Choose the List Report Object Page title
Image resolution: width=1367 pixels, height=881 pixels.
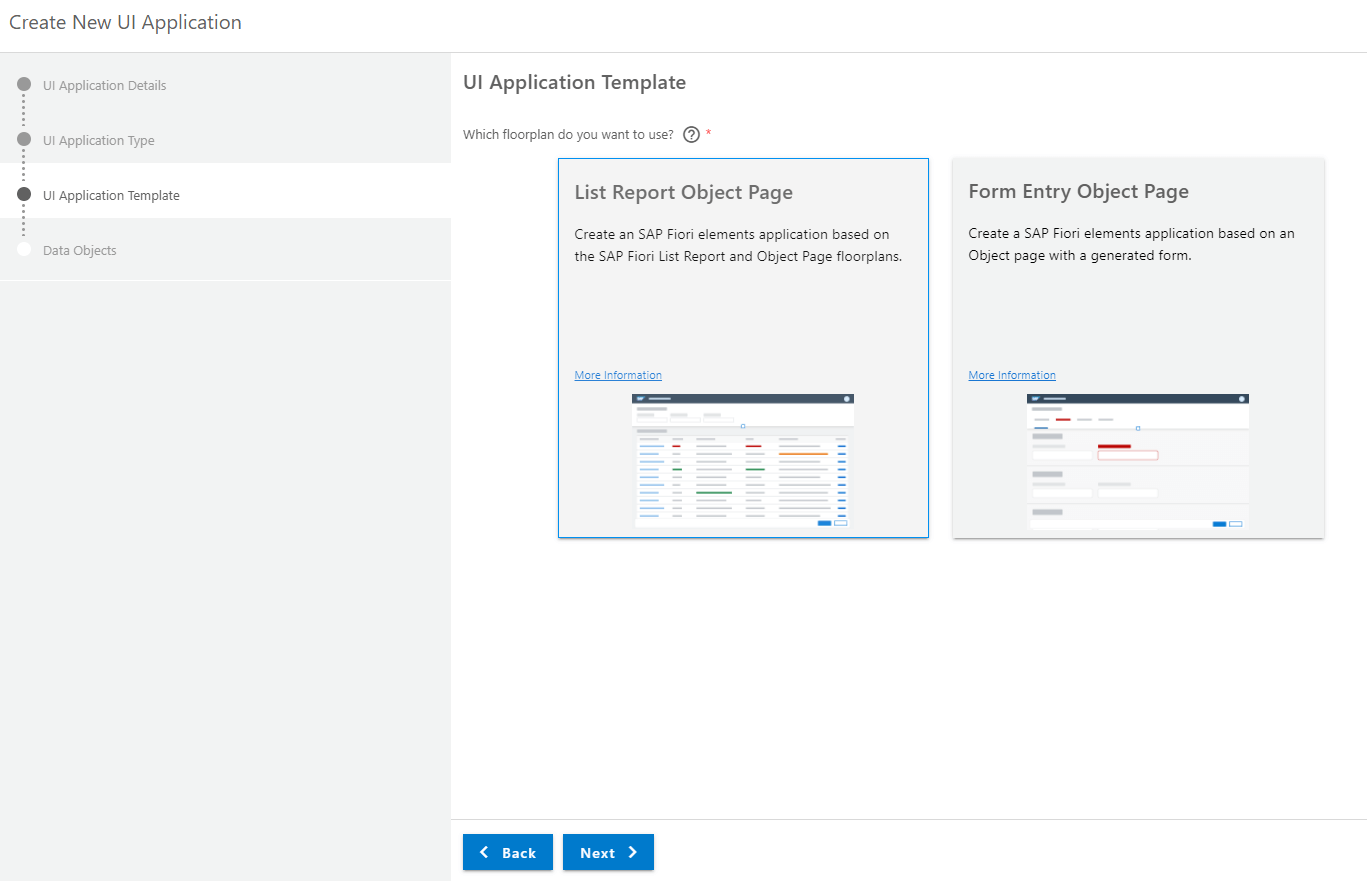pos(684,192)
